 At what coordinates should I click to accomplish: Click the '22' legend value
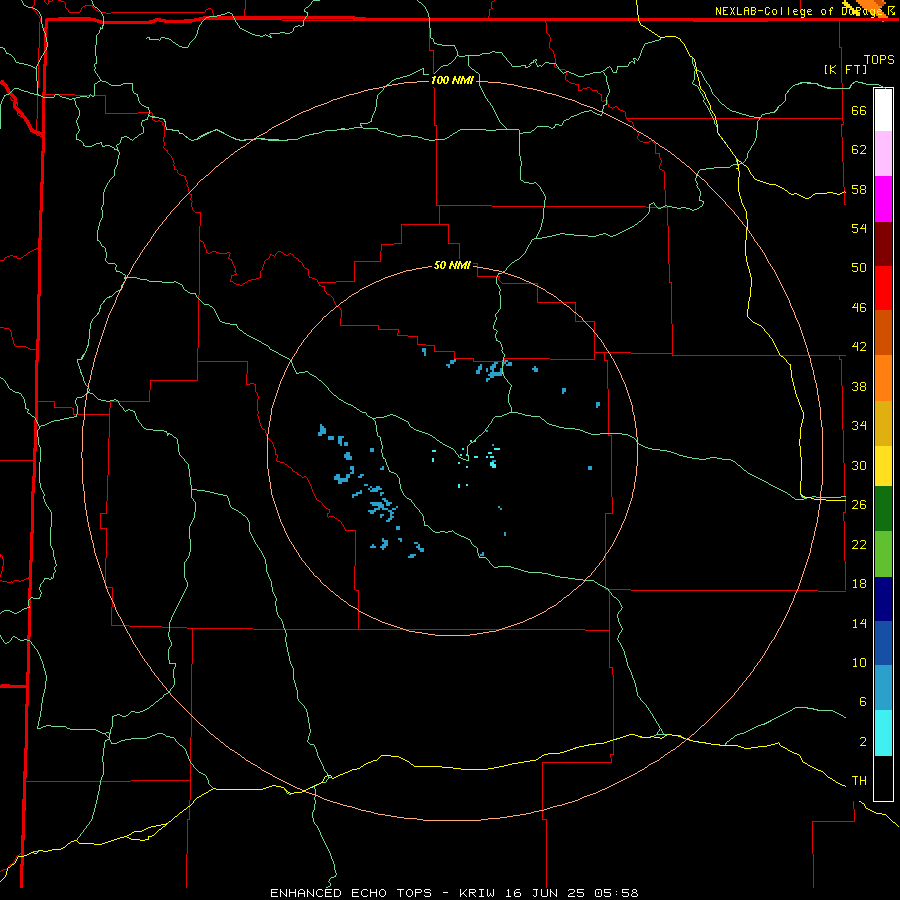pyautogui.click(x=859, y=544)
